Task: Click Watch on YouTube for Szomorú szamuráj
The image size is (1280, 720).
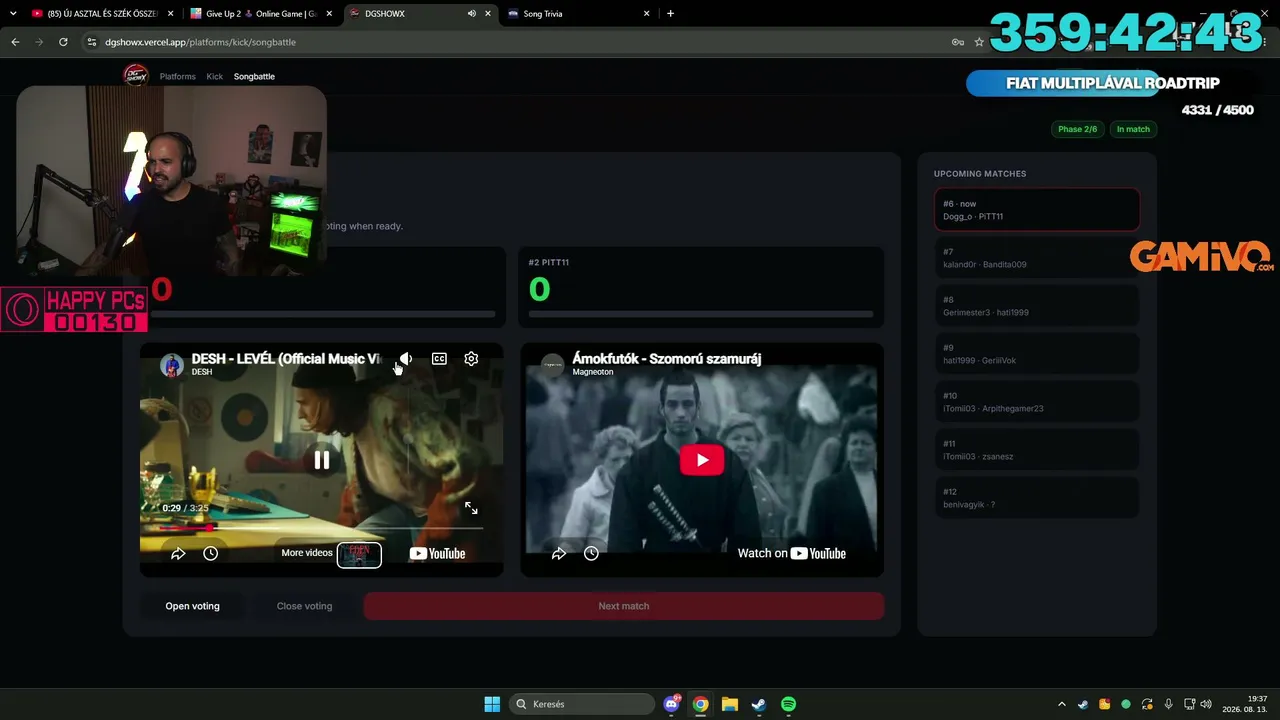Action: (x=792, y=553)
